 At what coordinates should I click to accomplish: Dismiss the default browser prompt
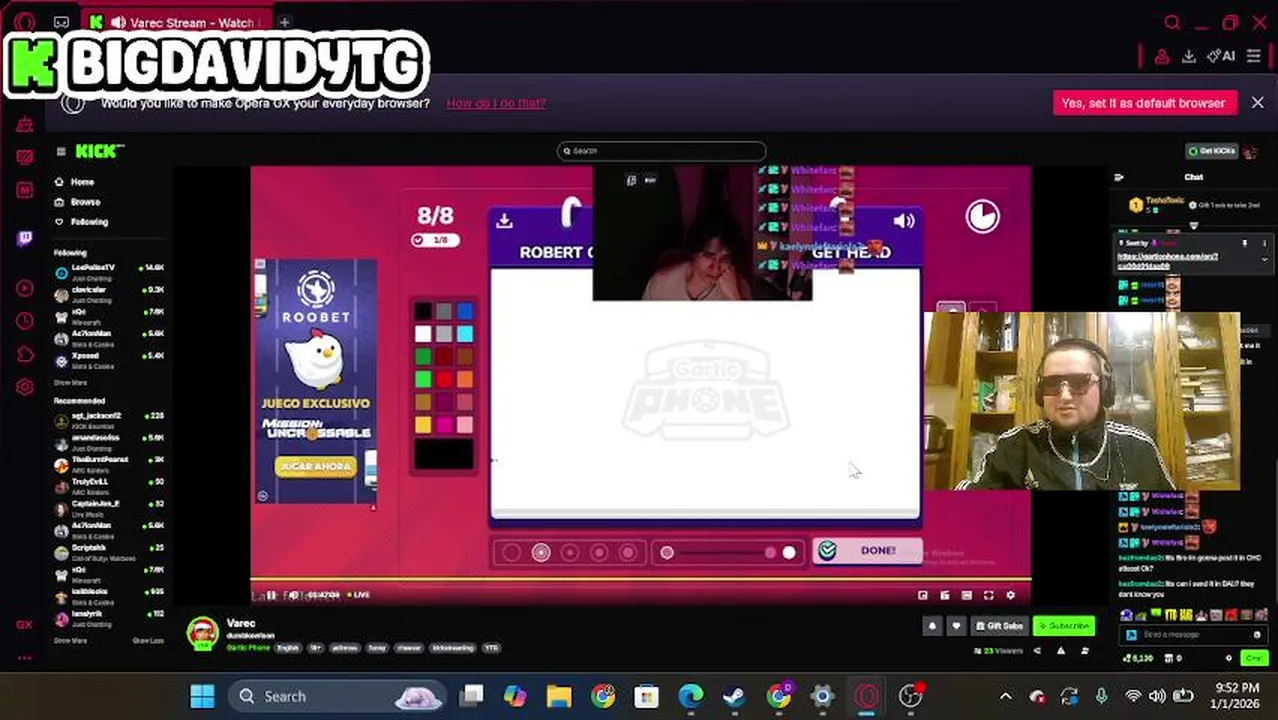(1257, 103)
